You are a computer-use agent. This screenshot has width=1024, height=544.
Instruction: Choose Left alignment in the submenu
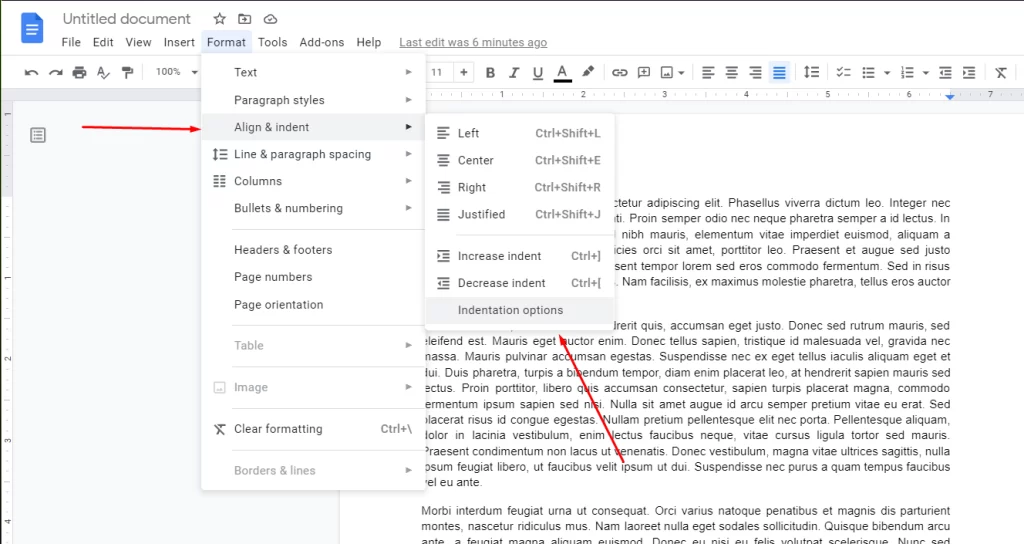pyautogui.click(x=520, y=133)
